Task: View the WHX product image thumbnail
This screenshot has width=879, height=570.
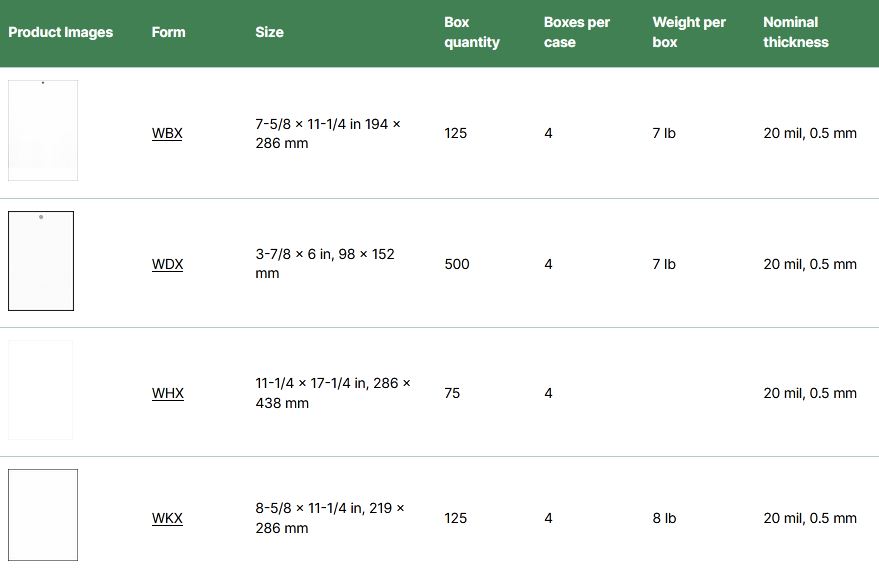Action: (x=41, y=390)
